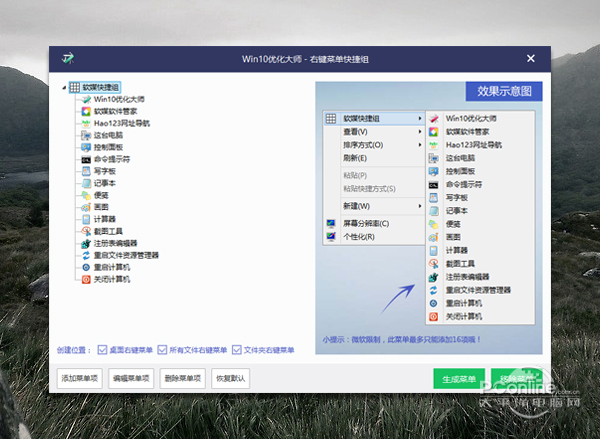The width and height of the screenshot is (600, 439).
Task: Click the 这台电脑 computer icon in the left tree
Action: 86,135
